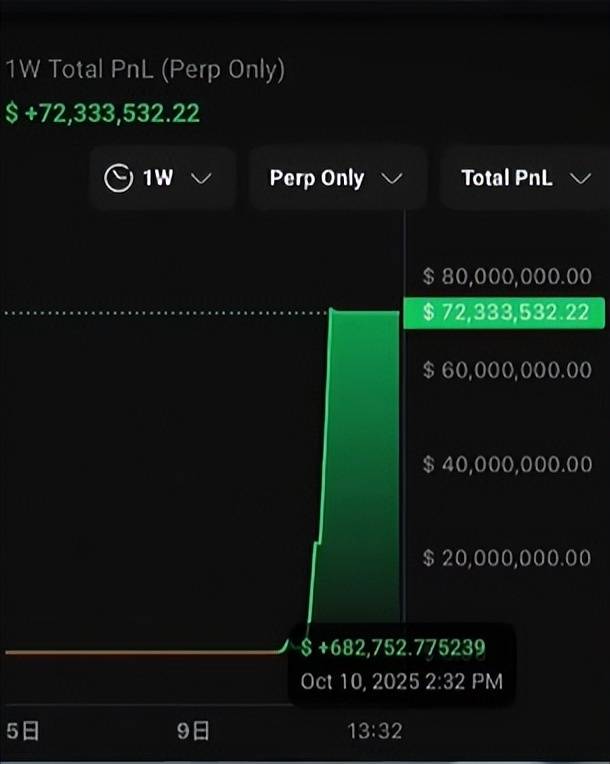Select the Perp Only filter label
Viewport: 610px width, 764px height.
tap(317, 179)
